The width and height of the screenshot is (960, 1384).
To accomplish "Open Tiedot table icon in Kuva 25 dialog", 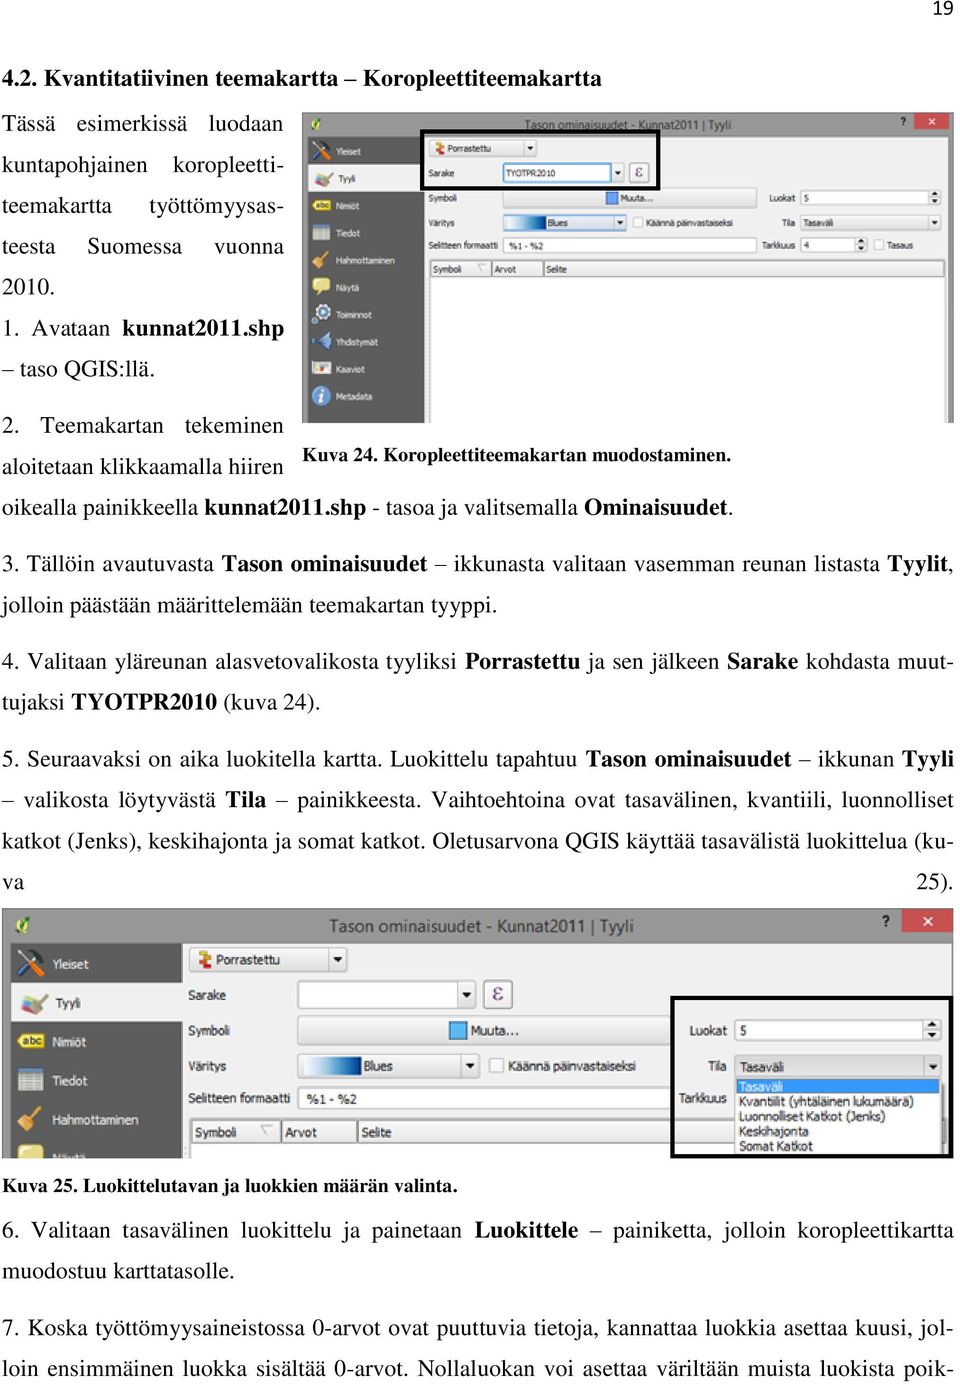I will [31, 1080].
